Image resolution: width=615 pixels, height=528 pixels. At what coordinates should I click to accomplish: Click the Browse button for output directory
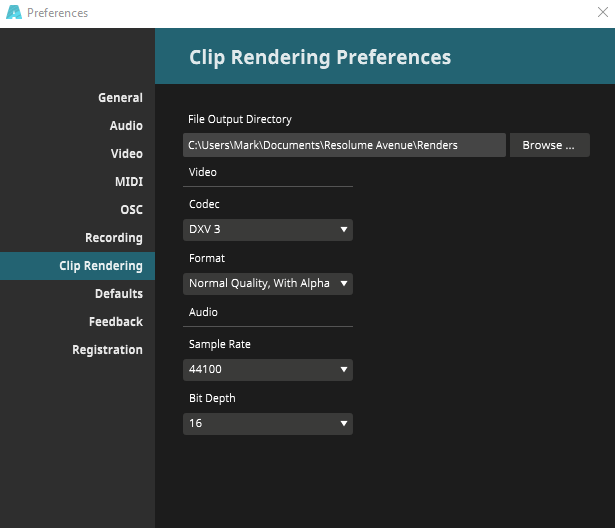[x=549, y=145]
